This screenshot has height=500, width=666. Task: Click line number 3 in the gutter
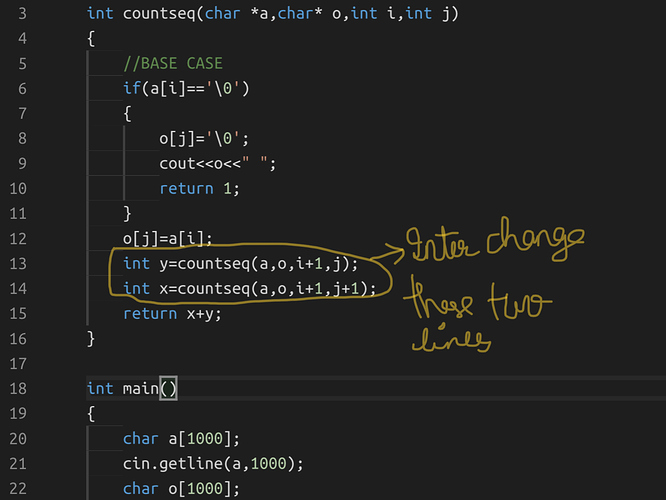[x=22, y=14]
